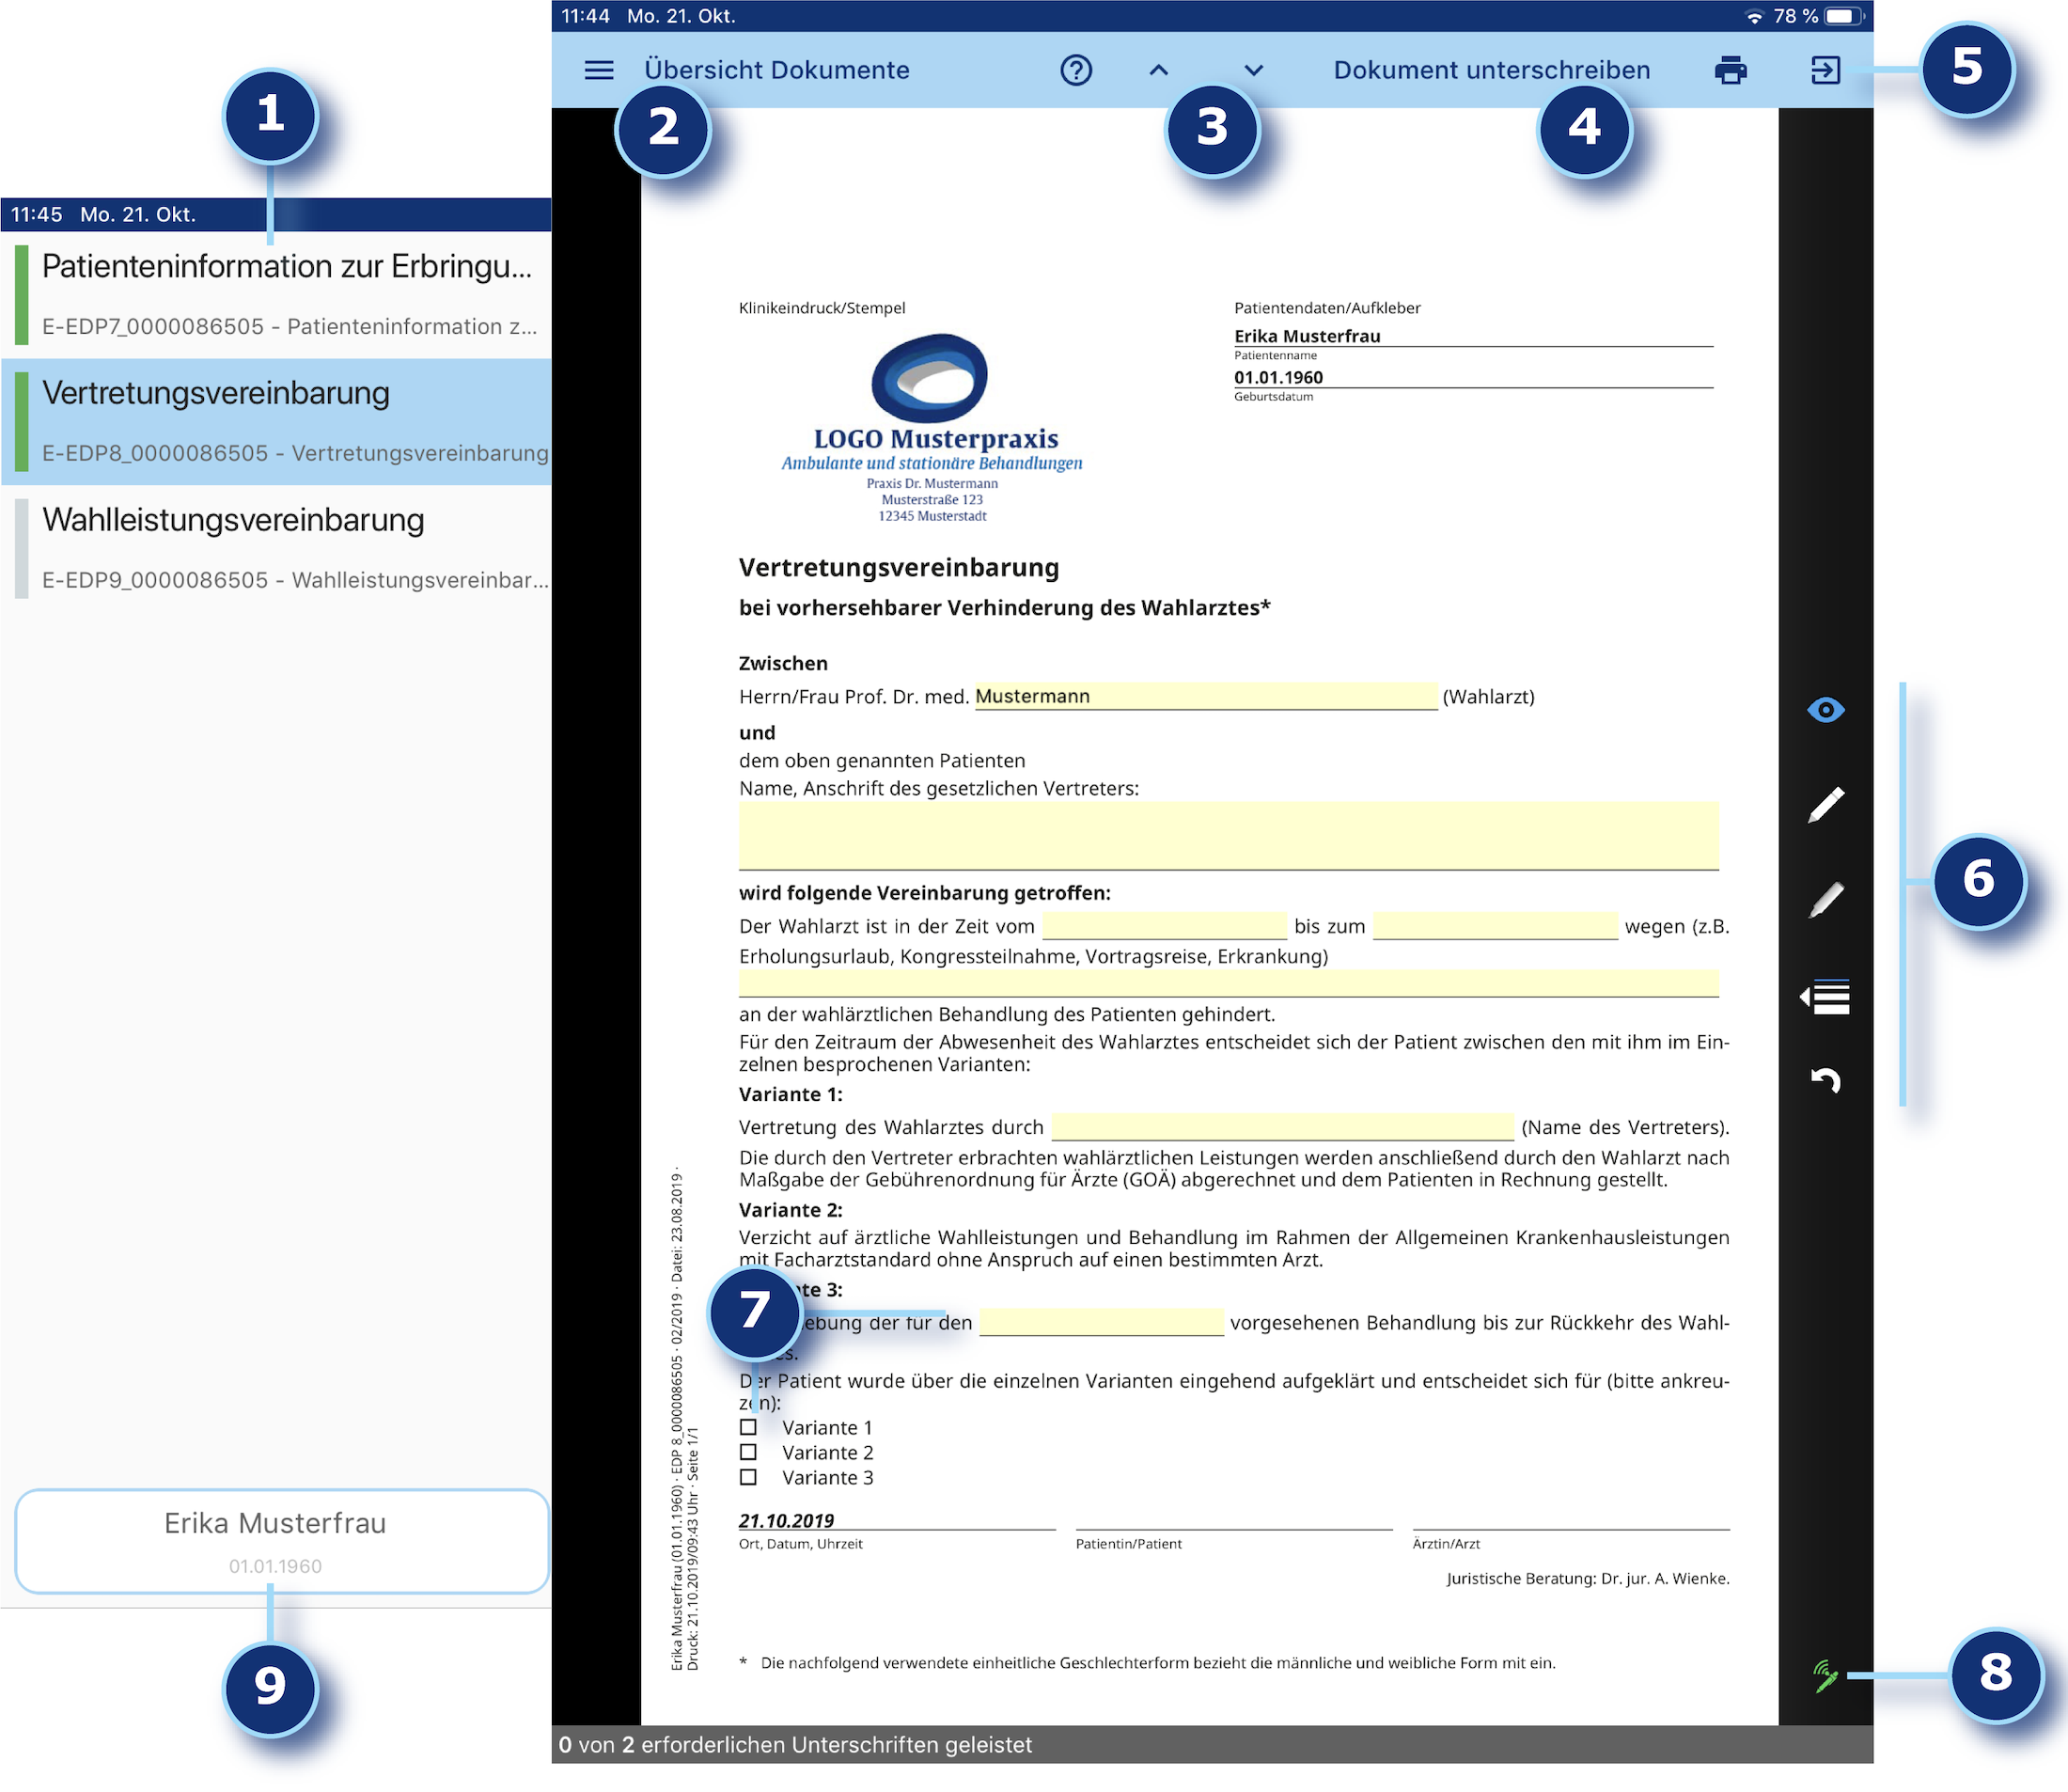Click the 'bis zum' date field

tap(1495, 926)
